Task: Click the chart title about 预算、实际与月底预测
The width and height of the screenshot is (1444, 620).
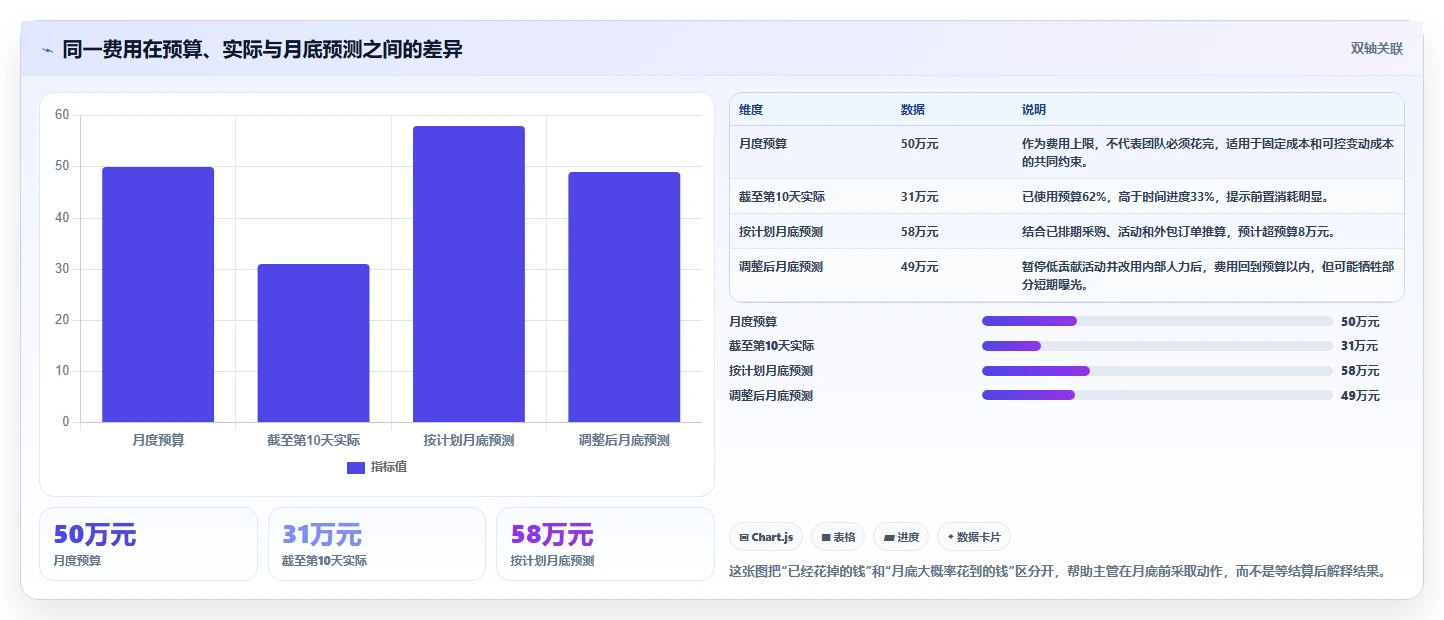Action: [262, 49]
